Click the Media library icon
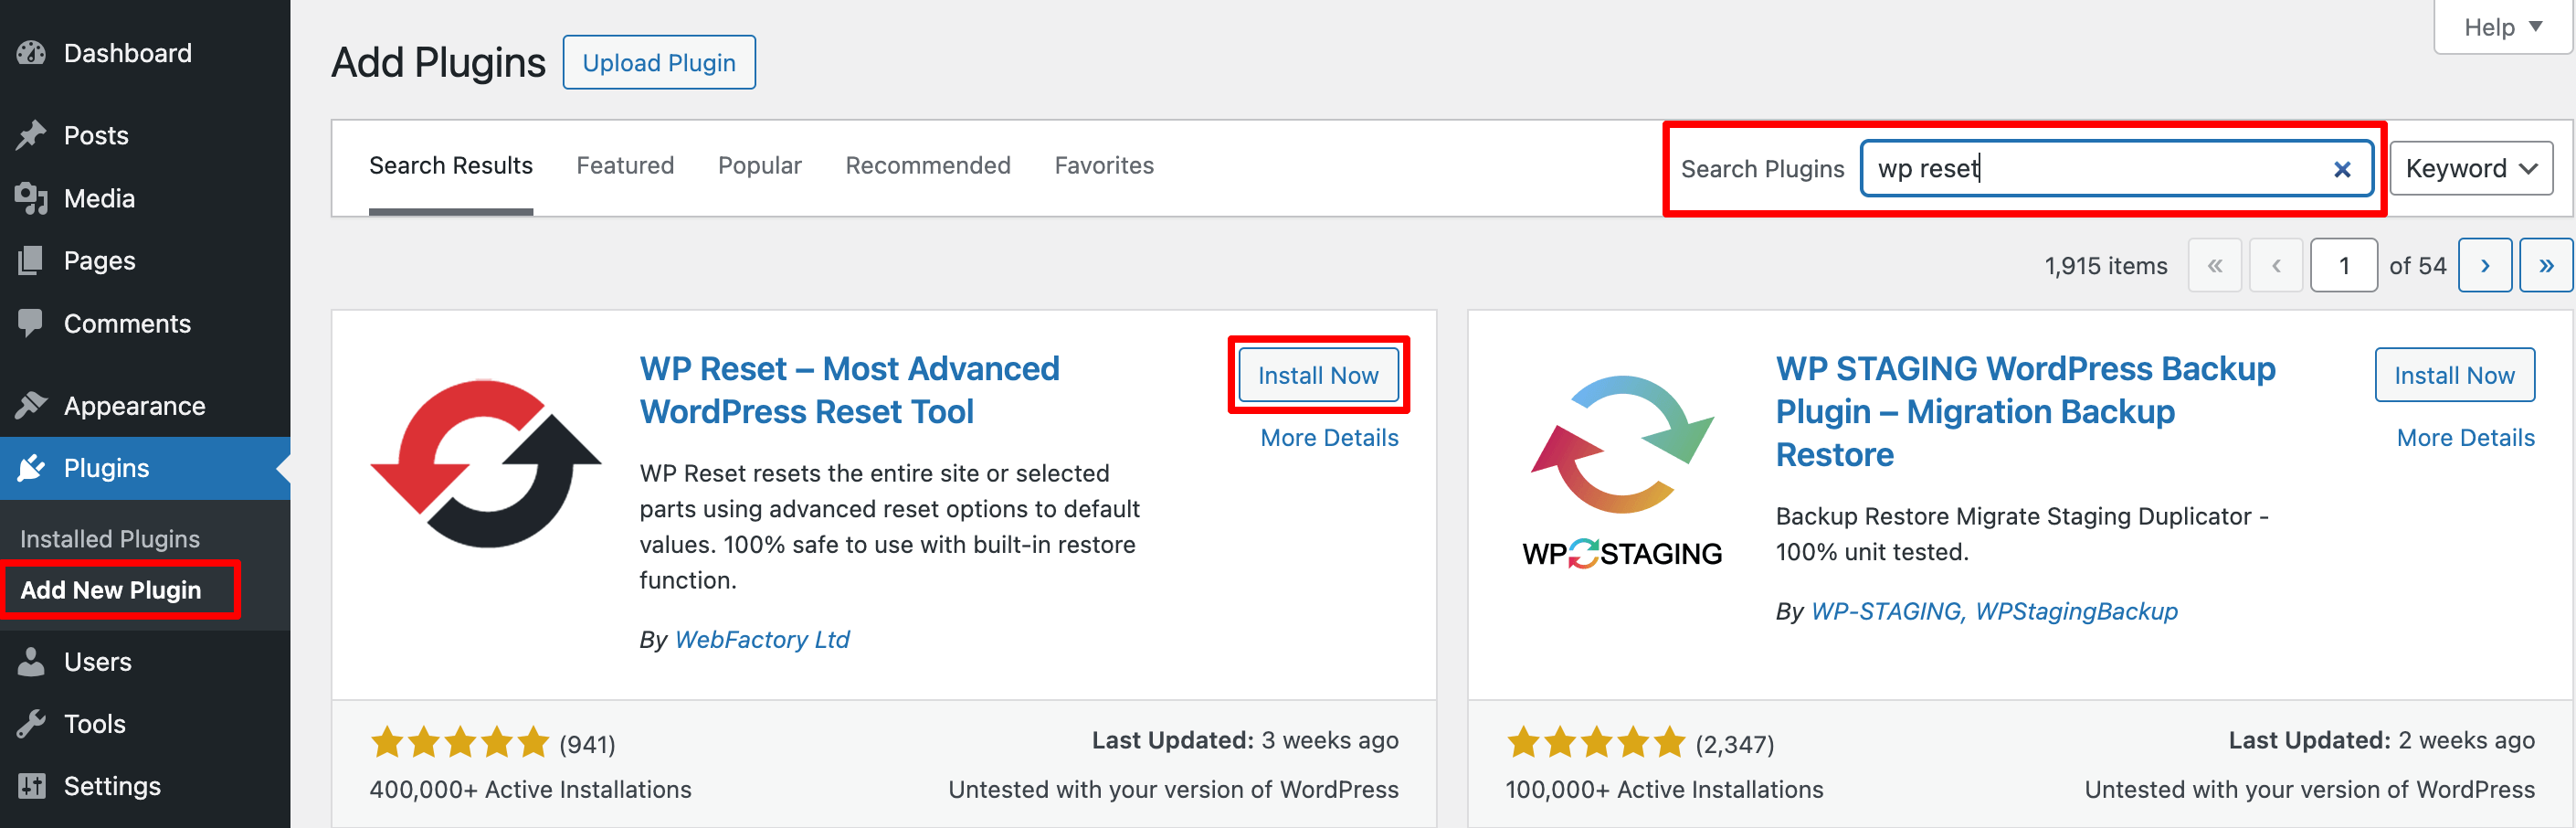2576x828 pixels. click(x=31, y=198)
